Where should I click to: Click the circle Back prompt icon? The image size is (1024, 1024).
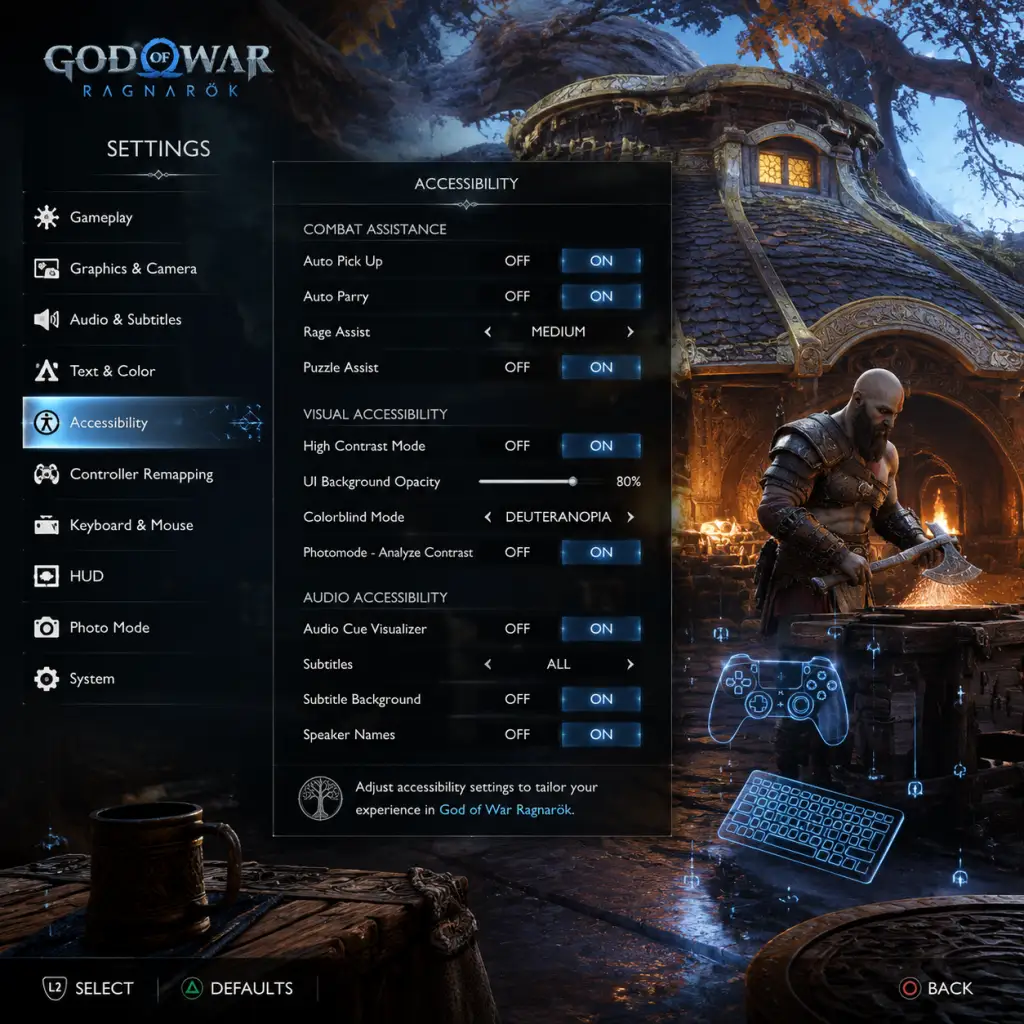pyautogui.click(x=910, y=988)
